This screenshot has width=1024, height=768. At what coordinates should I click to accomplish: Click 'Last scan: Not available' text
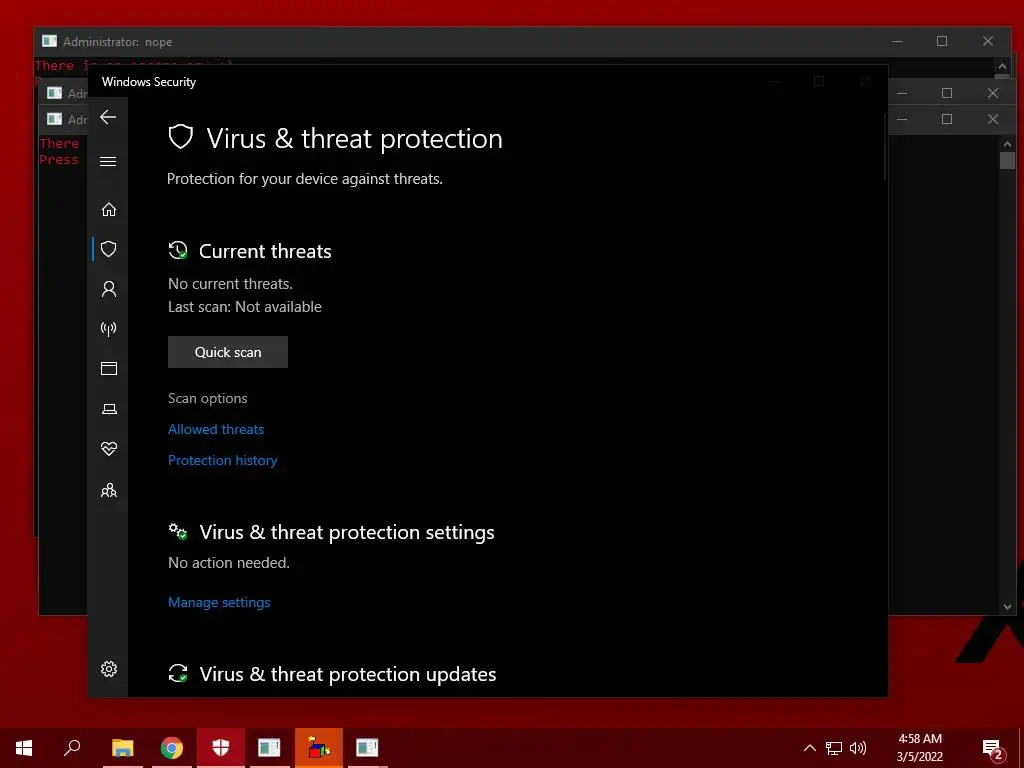[x=245, y=307]
